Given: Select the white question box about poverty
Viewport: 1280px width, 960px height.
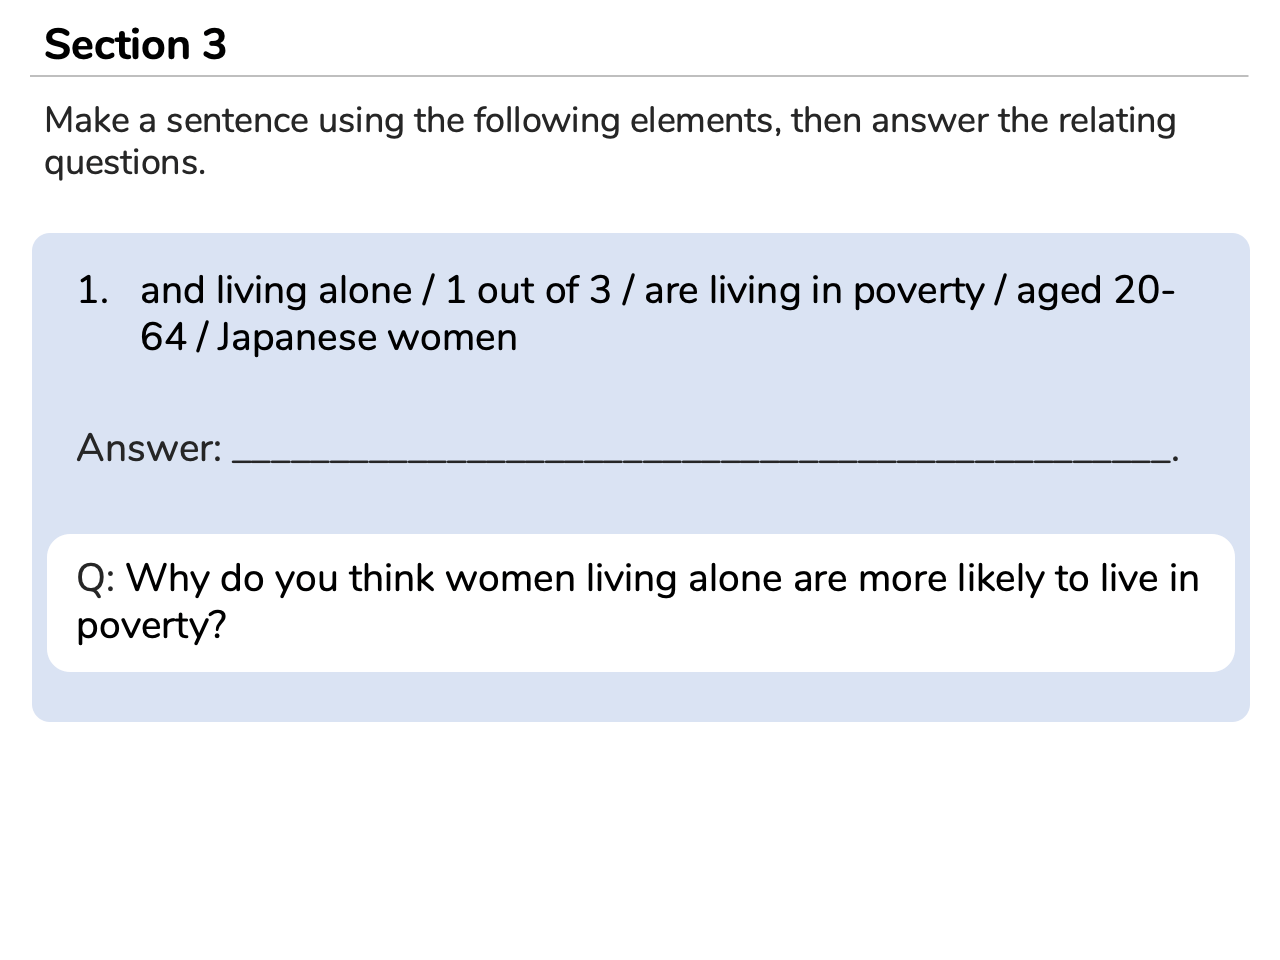Looking at the screenshot, I should click(641, 603).
